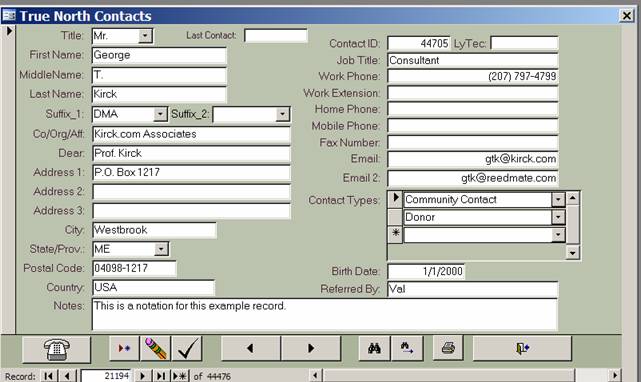Image resolution: width=641 pixels, height=382 pixels.
Task: Click horizontal scrollbar right arrow at bottom
Action: [614, 376]
